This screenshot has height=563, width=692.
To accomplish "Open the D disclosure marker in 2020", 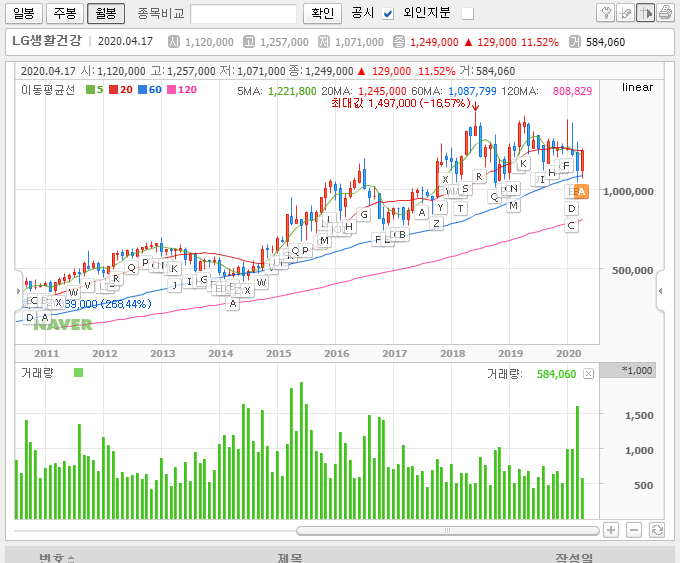I will (x=572, y=209).
